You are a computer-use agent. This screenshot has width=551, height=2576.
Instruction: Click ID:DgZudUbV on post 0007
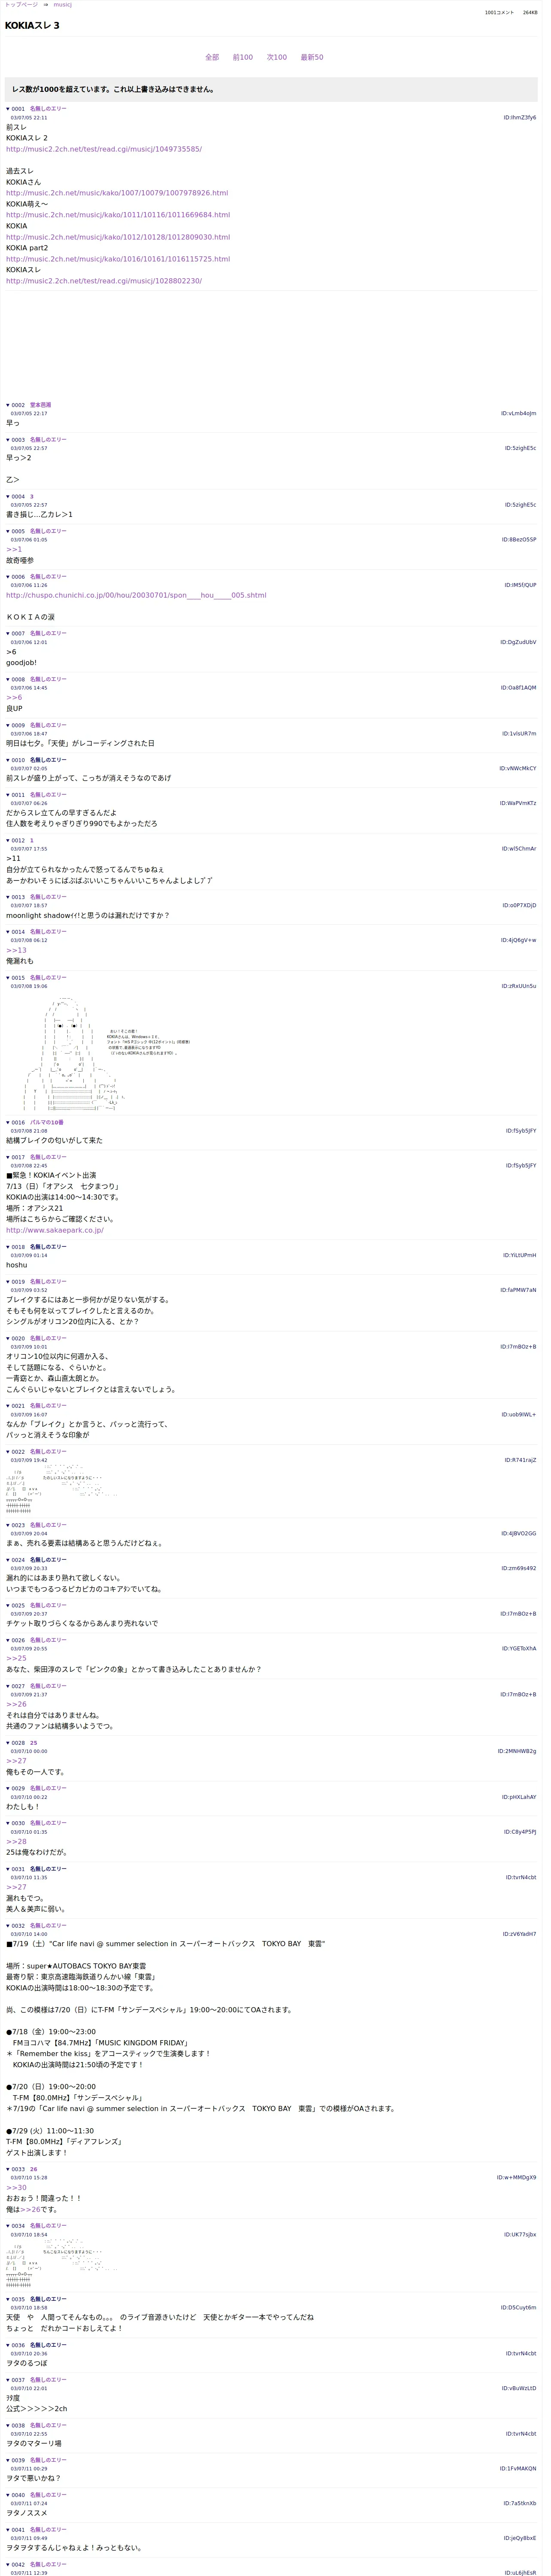coord(518,642)
